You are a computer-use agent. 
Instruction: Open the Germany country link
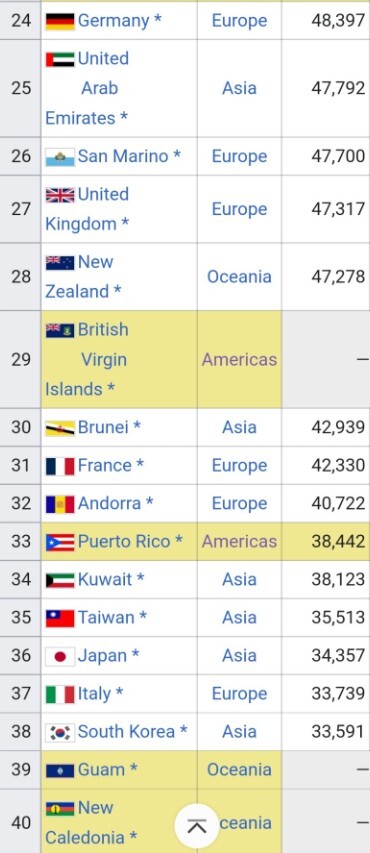113,21
